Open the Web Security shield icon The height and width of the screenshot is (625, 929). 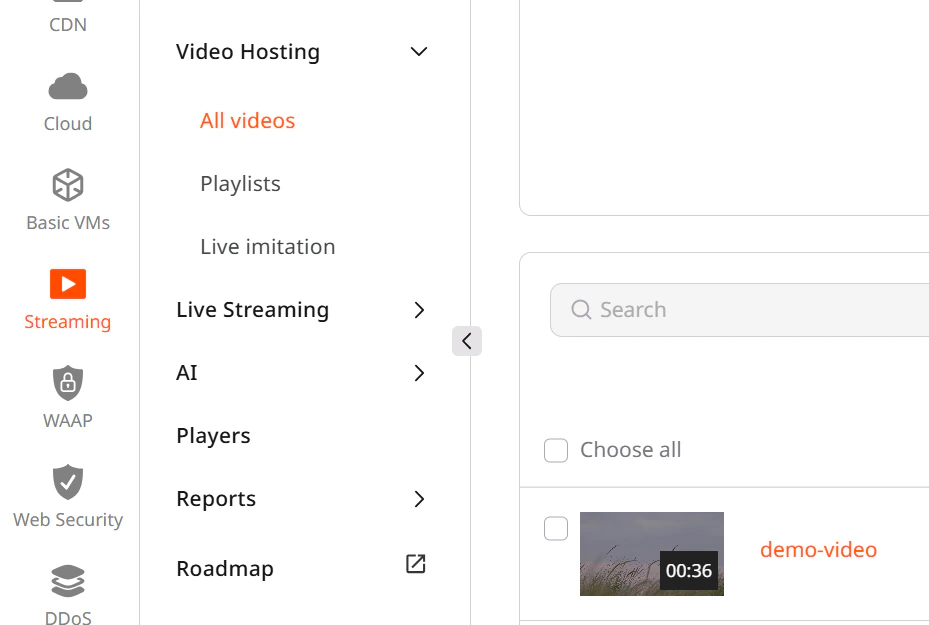68,482
